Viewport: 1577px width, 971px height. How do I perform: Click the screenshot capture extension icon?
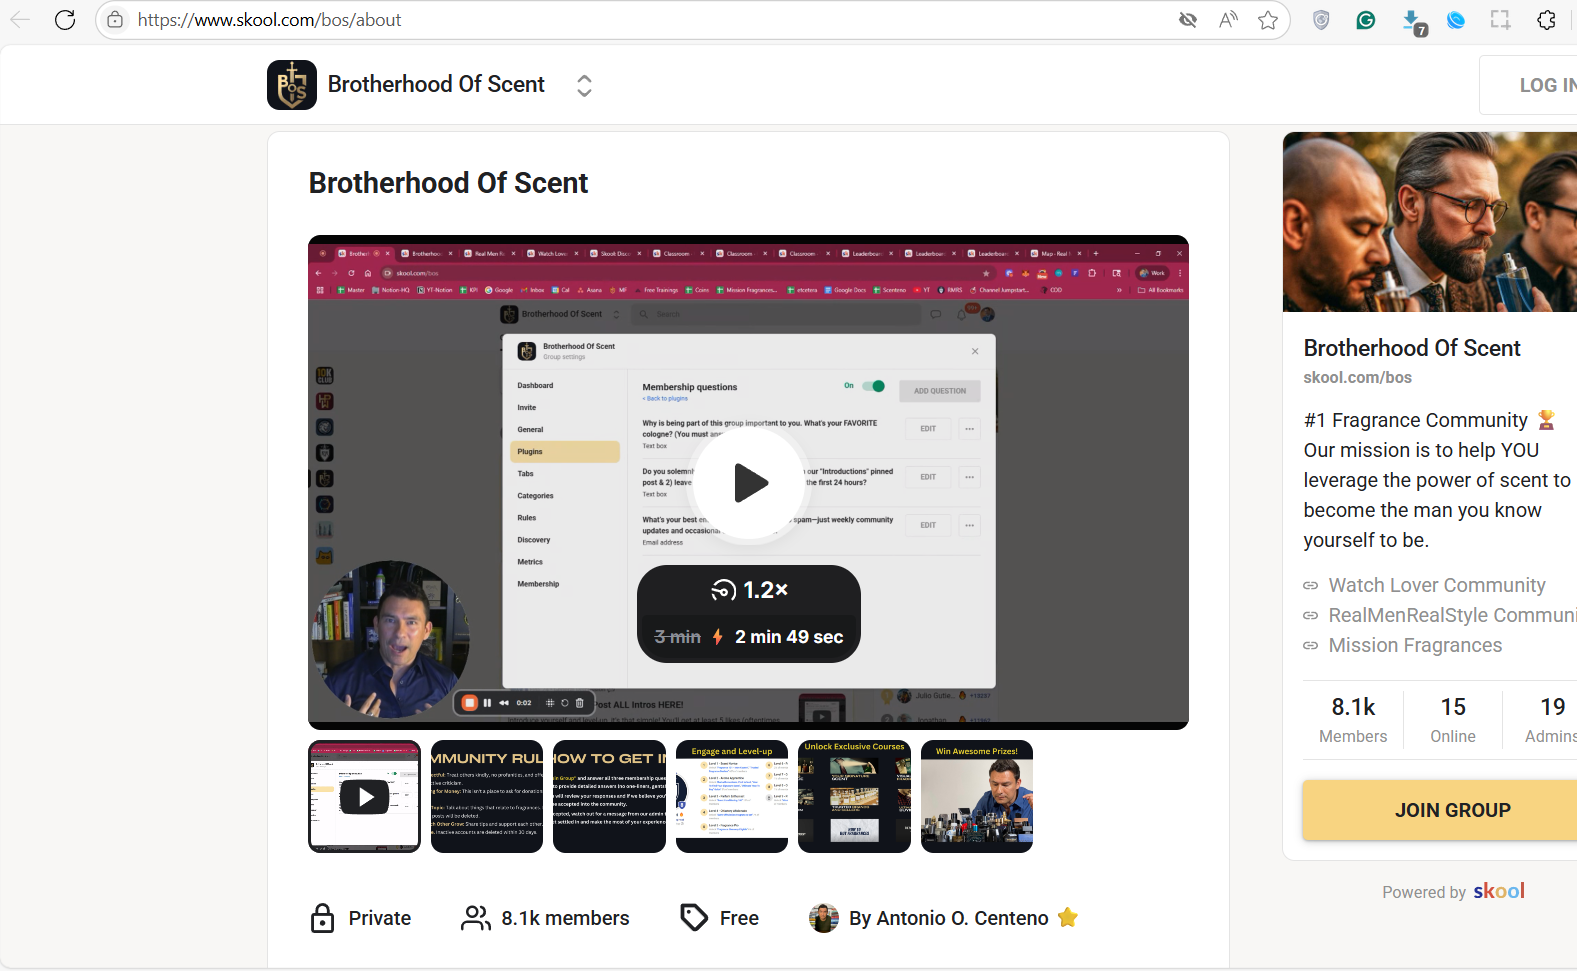1500,20
